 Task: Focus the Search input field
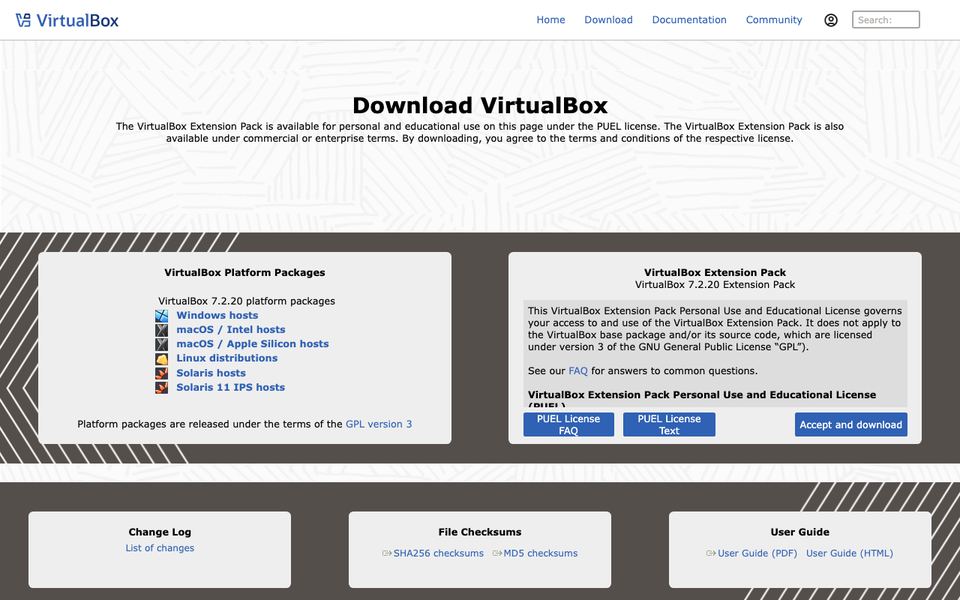[x=886, y=20]
